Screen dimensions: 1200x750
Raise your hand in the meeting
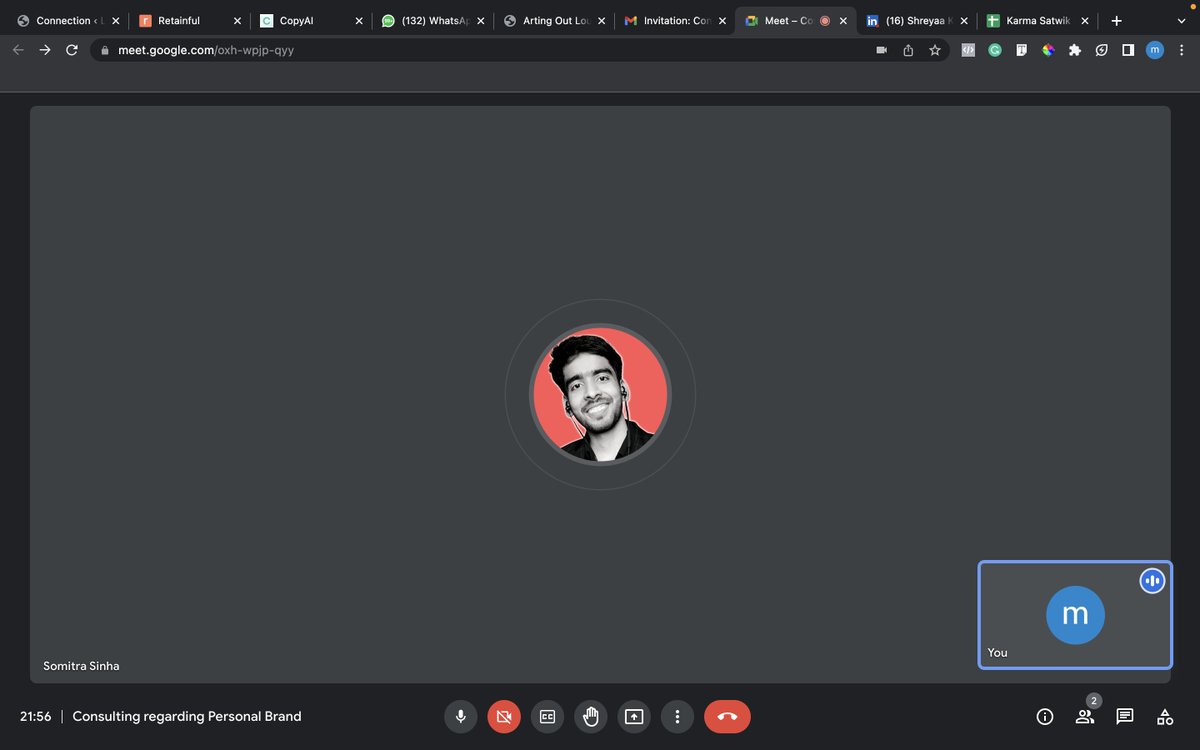tap(591, 716)
